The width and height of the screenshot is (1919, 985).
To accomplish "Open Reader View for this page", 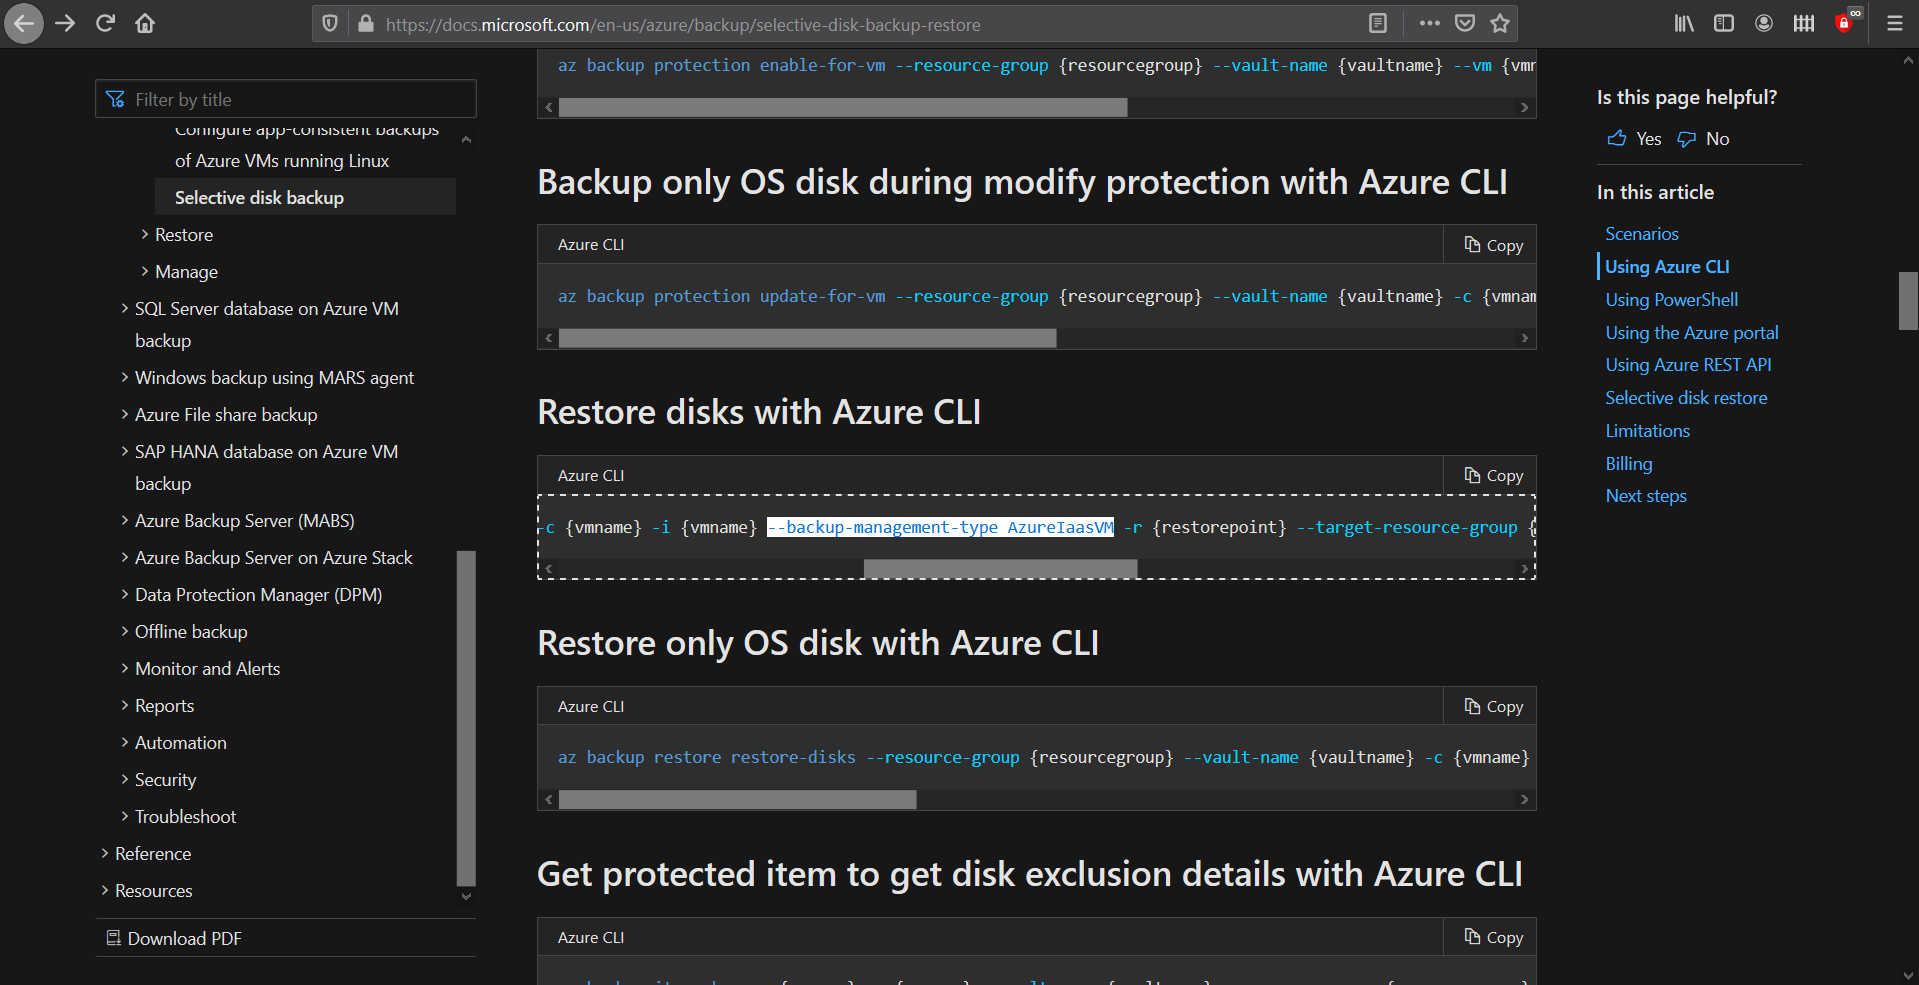I will [x=1377, y=23].
